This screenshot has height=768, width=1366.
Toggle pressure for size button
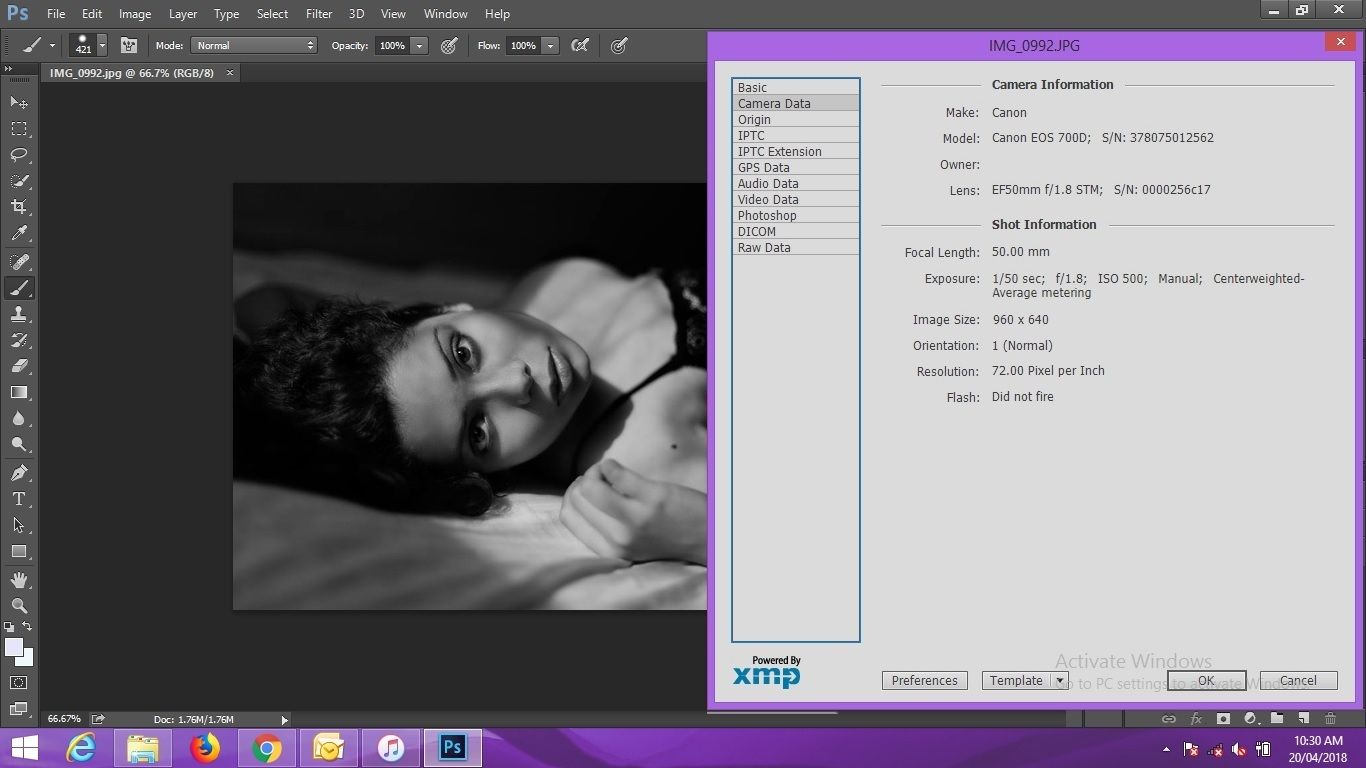pyautogui.click(x=619, y=45)
